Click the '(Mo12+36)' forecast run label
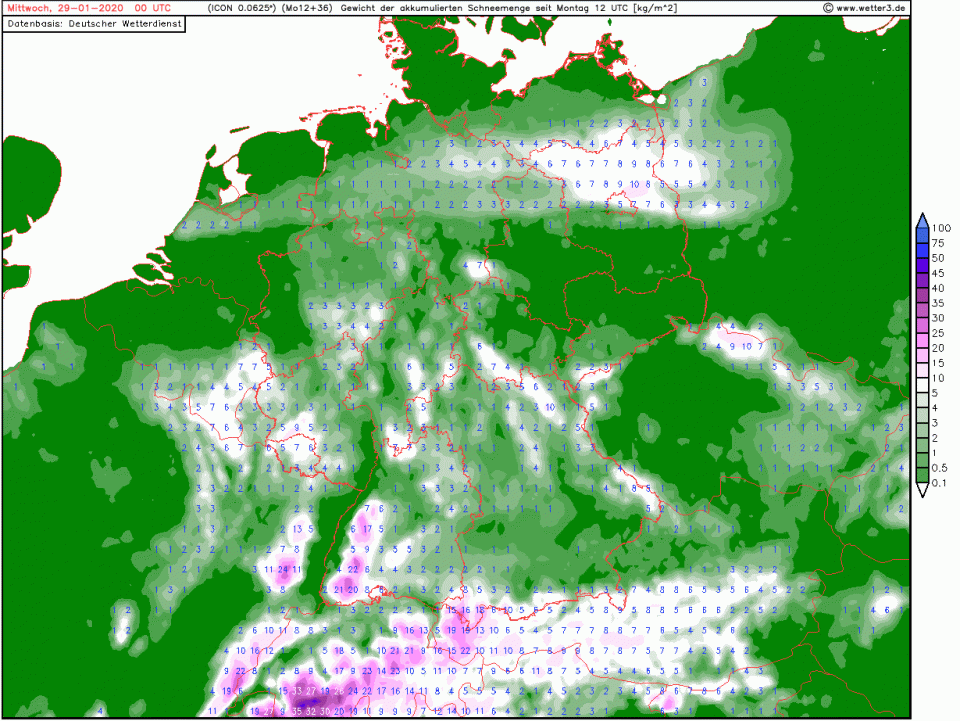960x721 pixels. [306, 7]
